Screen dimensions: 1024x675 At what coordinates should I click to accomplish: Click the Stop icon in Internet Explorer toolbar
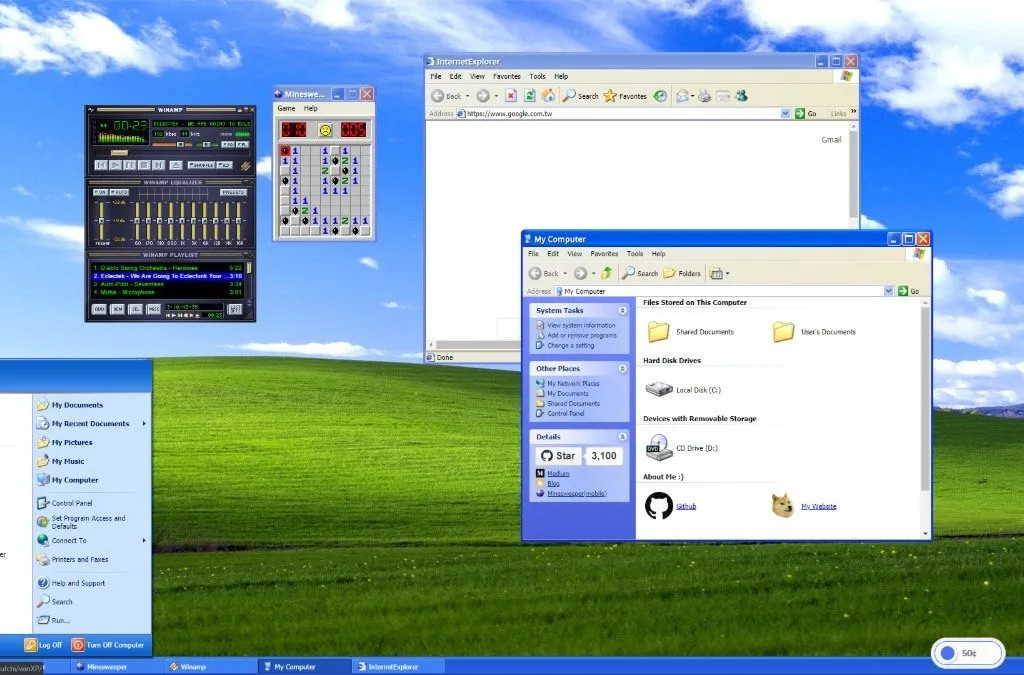[x=511, y=96]
